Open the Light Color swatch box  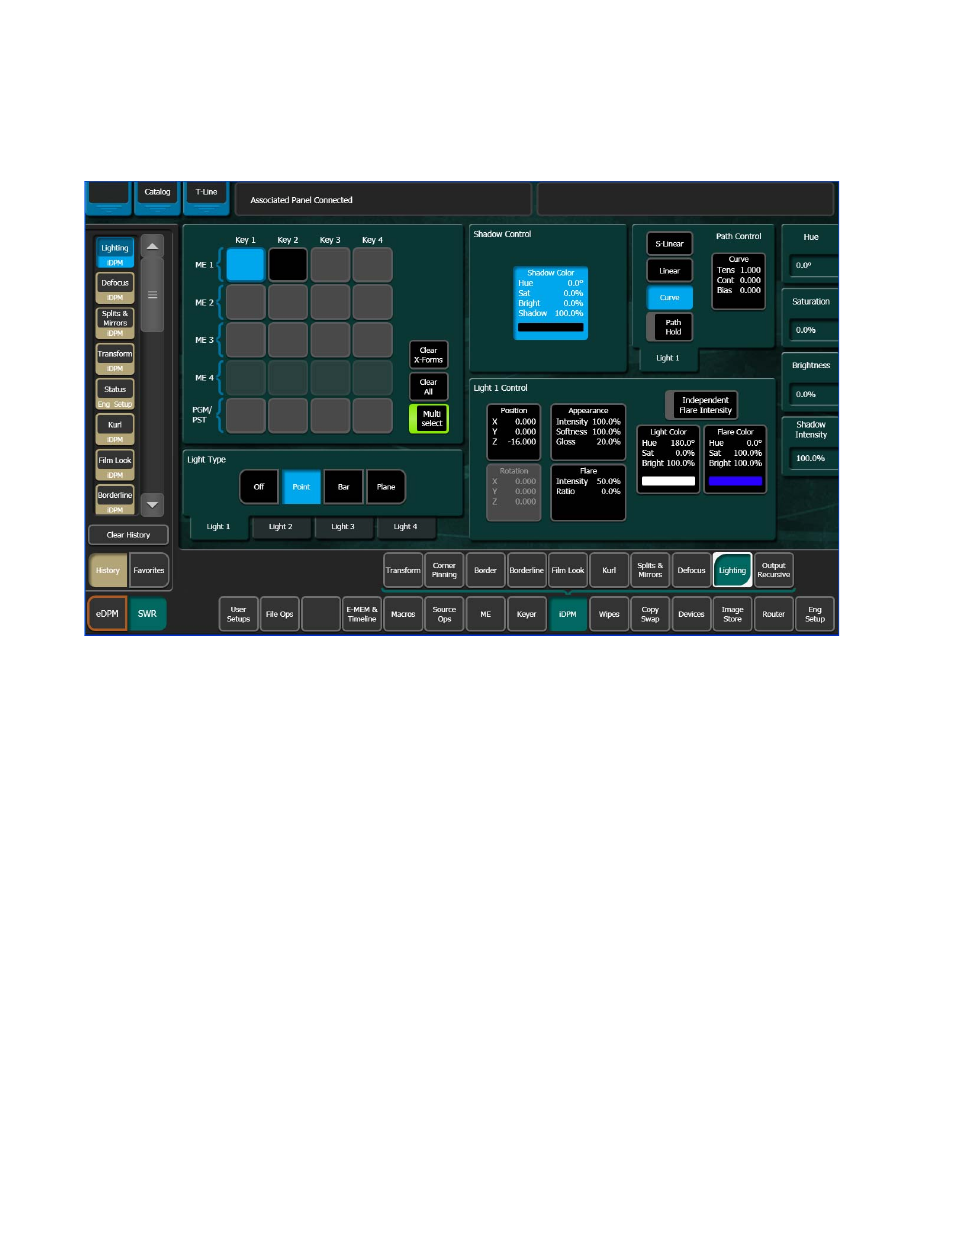click(x=668, y=459)
